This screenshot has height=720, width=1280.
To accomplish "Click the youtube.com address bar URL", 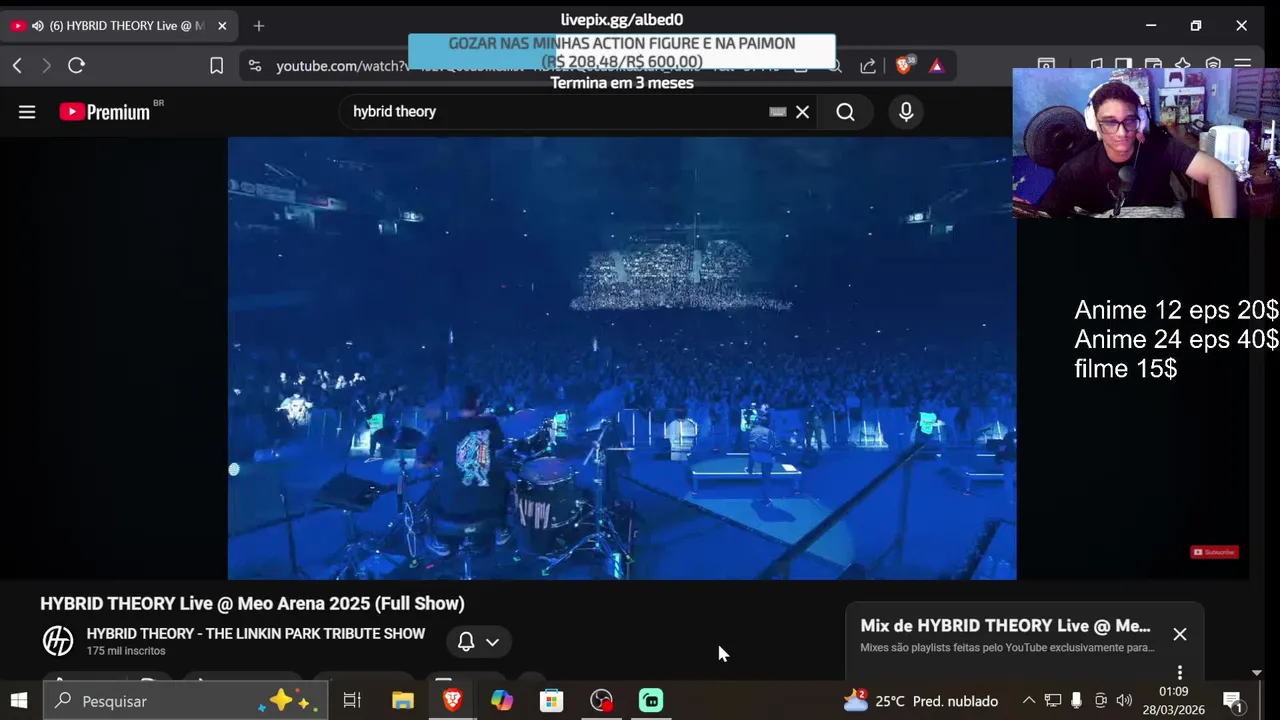I will pyautogui.click(x=342, y=66).
